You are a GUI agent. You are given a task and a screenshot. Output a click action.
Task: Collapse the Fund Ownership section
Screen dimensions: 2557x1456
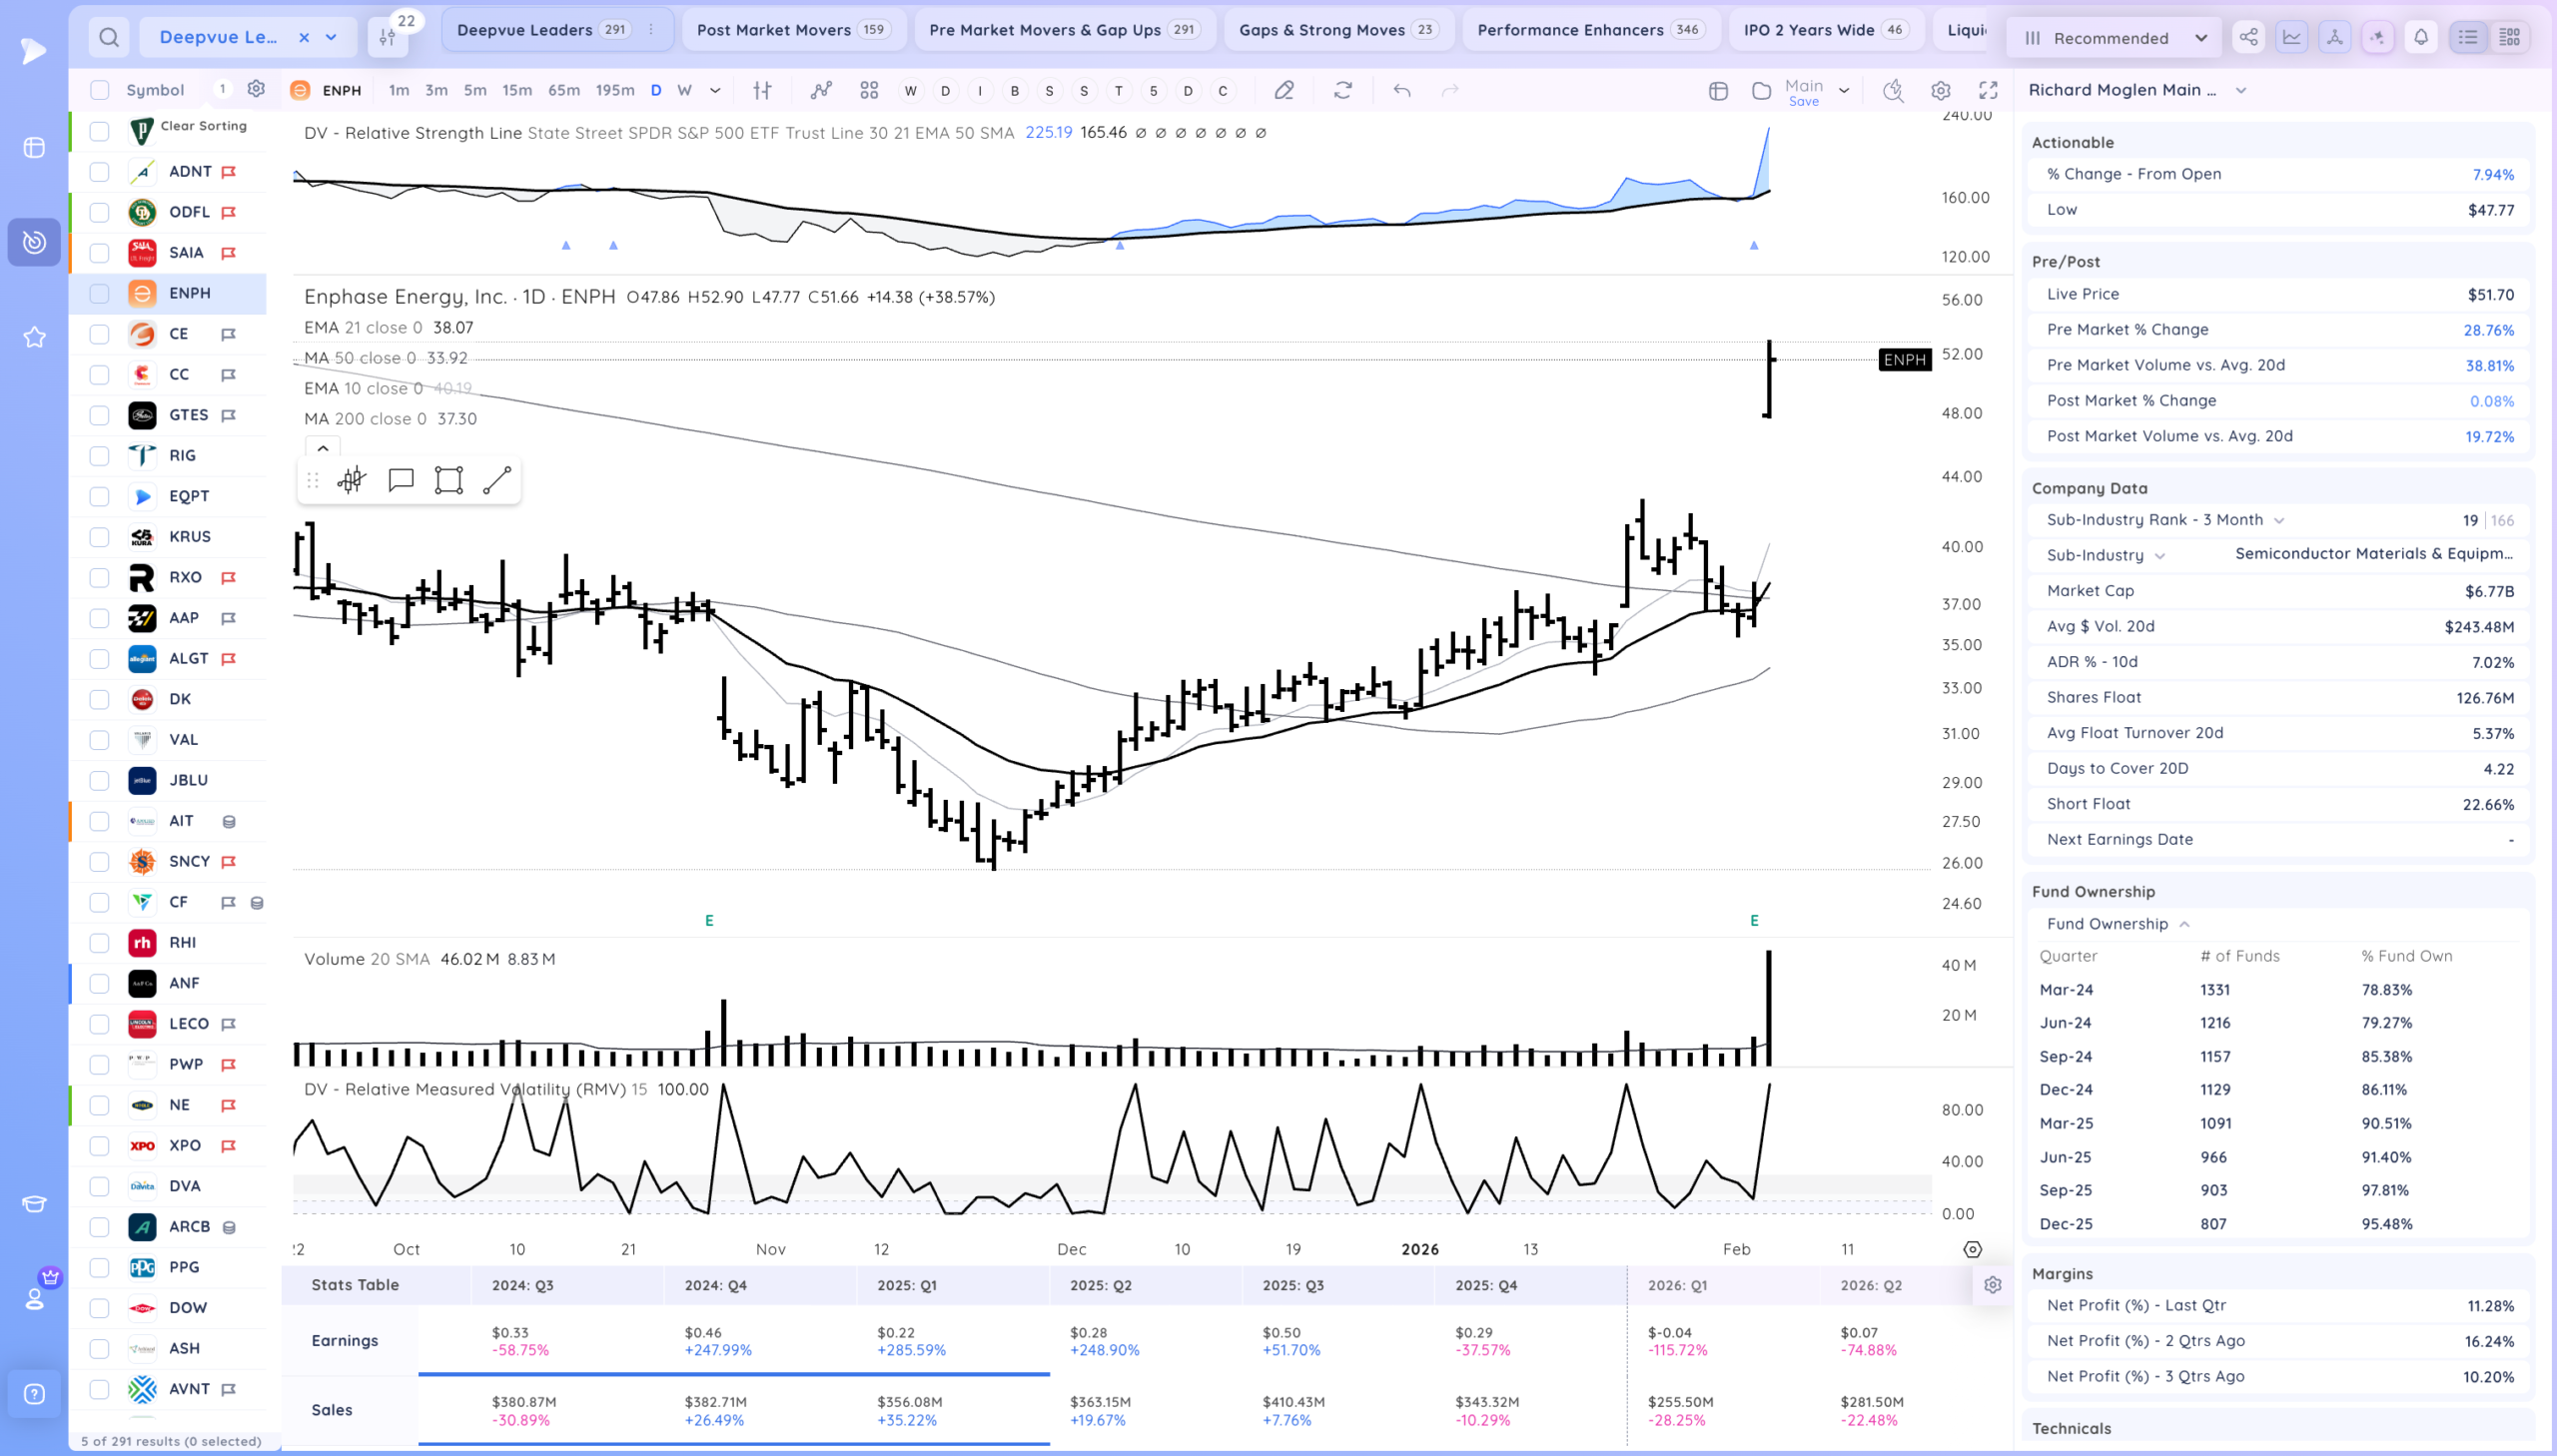click(x=2184, y=925)
